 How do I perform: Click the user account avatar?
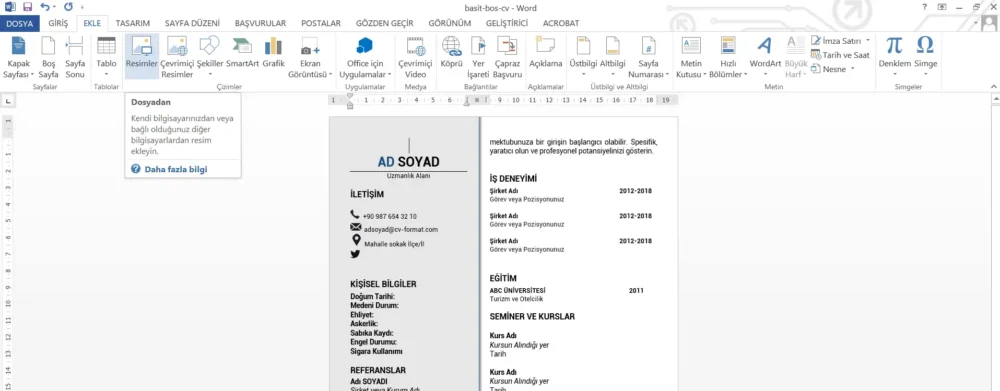coord(989,24)
